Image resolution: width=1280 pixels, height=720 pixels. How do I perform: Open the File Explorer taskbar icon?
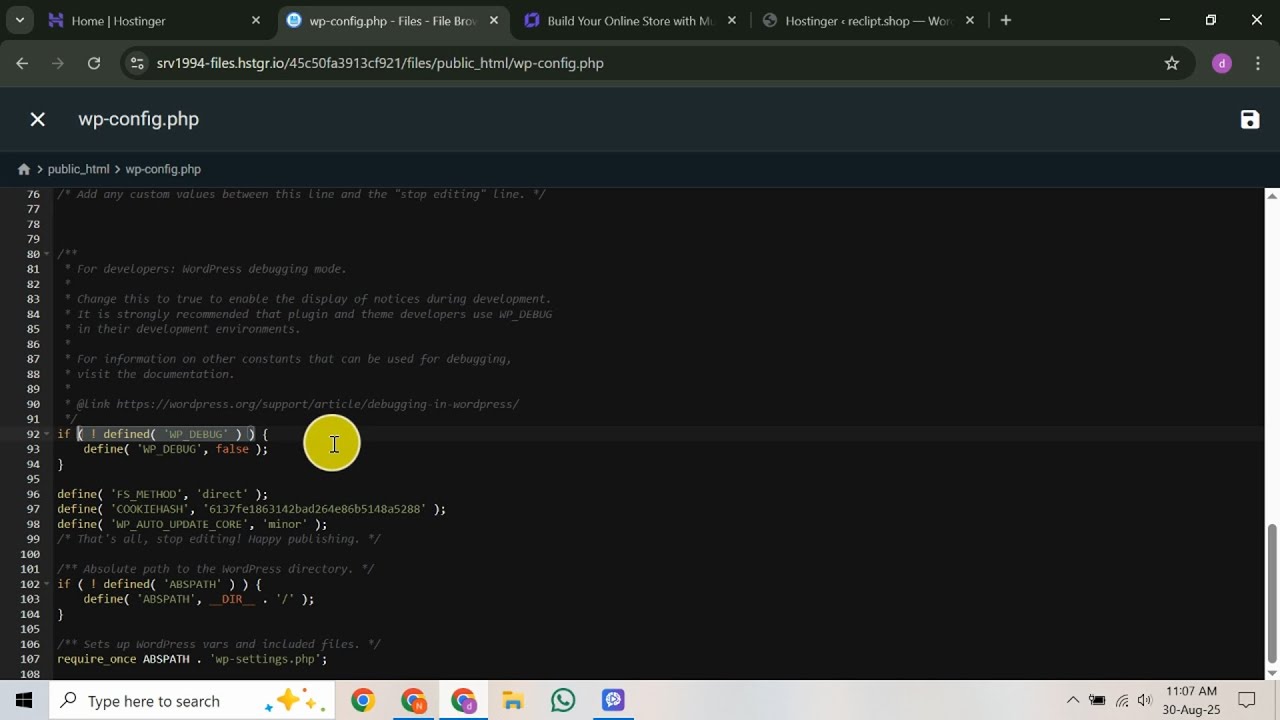pyautogui.click(x=513, y=700)
